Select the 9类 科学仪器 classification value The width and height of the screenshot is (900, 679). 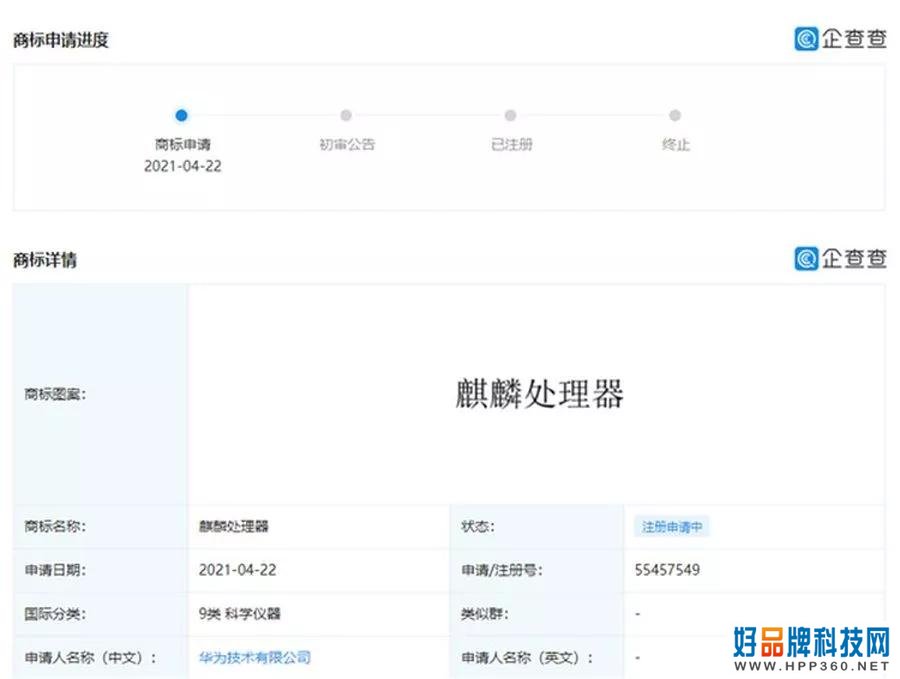(x=239, y=614)
